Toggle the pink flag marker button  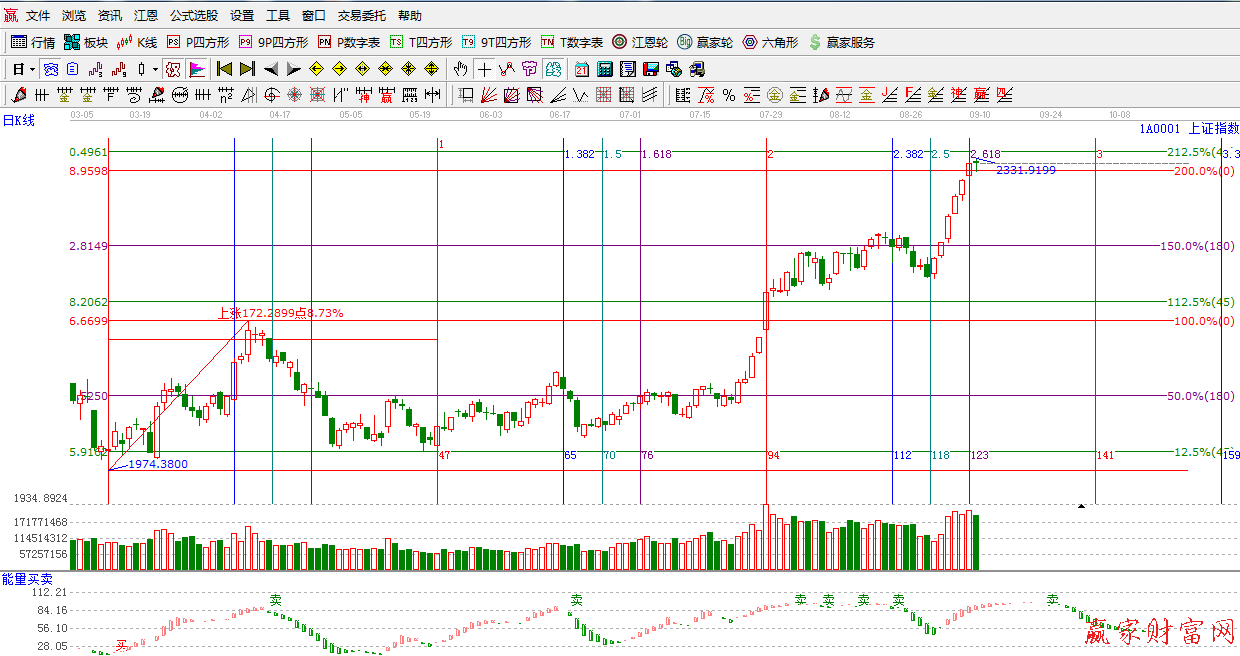point(197,69)
